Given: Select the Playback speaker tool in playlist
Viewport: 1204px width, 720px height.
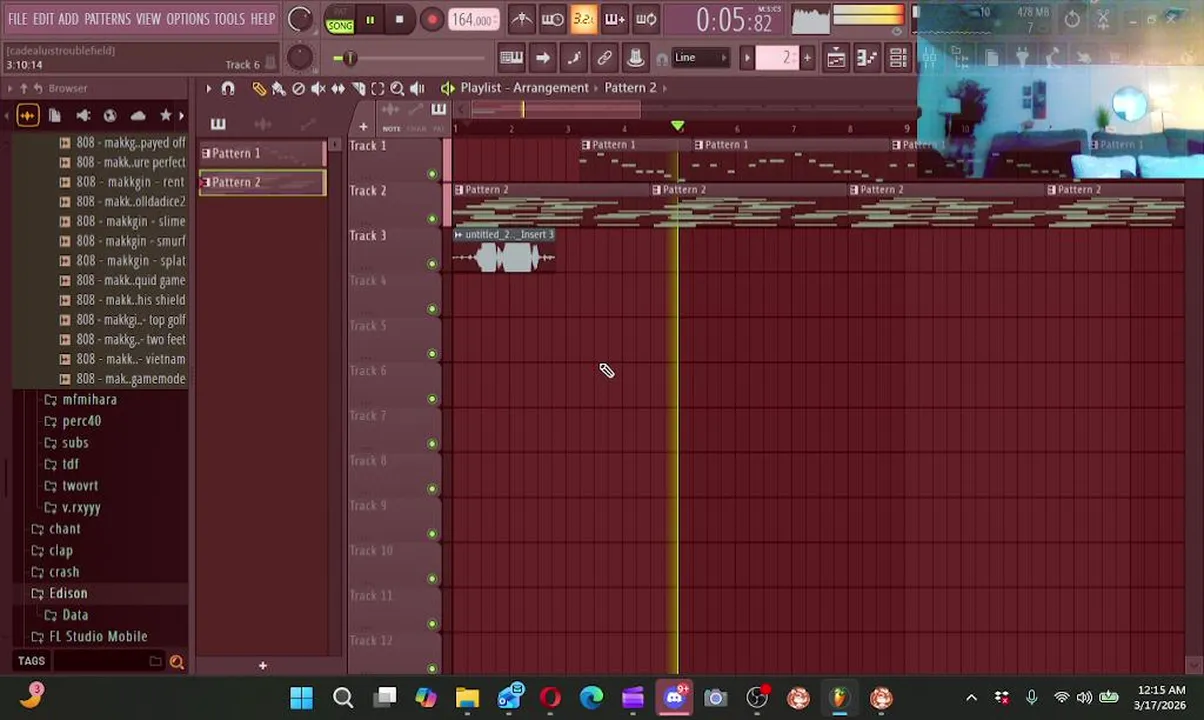Looking at the screenshot, I should tap(417, 89).
